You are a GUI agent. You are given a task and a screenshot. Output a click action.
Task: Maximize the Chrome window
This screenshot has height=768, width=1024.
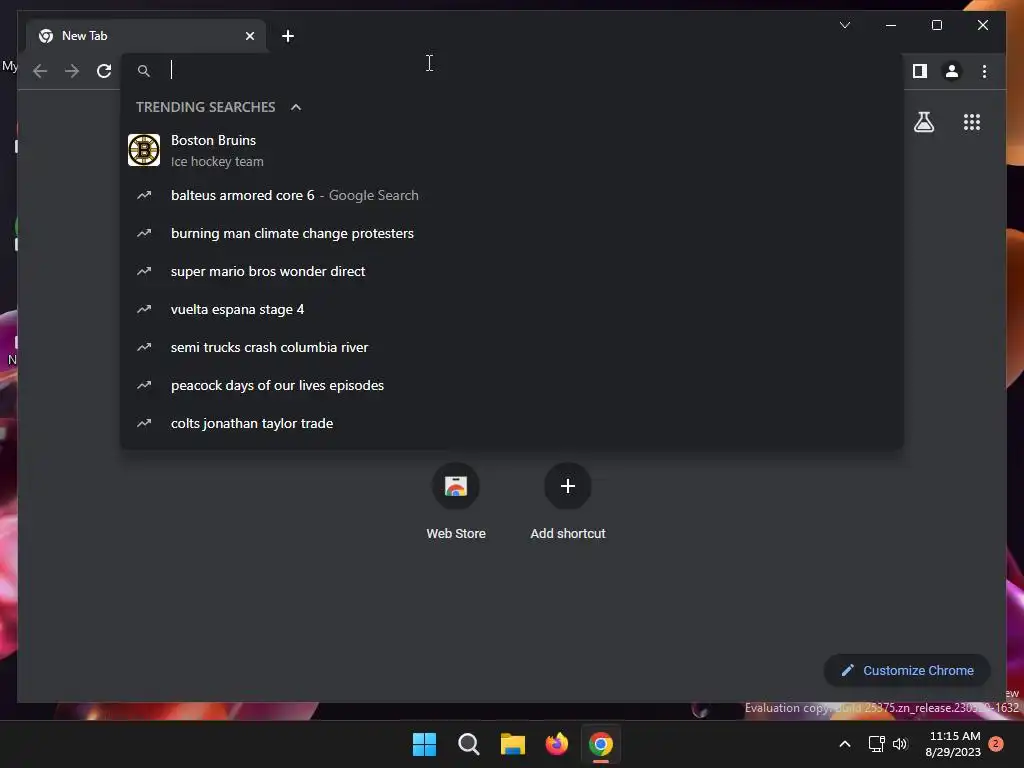click(x=936, y=25)
